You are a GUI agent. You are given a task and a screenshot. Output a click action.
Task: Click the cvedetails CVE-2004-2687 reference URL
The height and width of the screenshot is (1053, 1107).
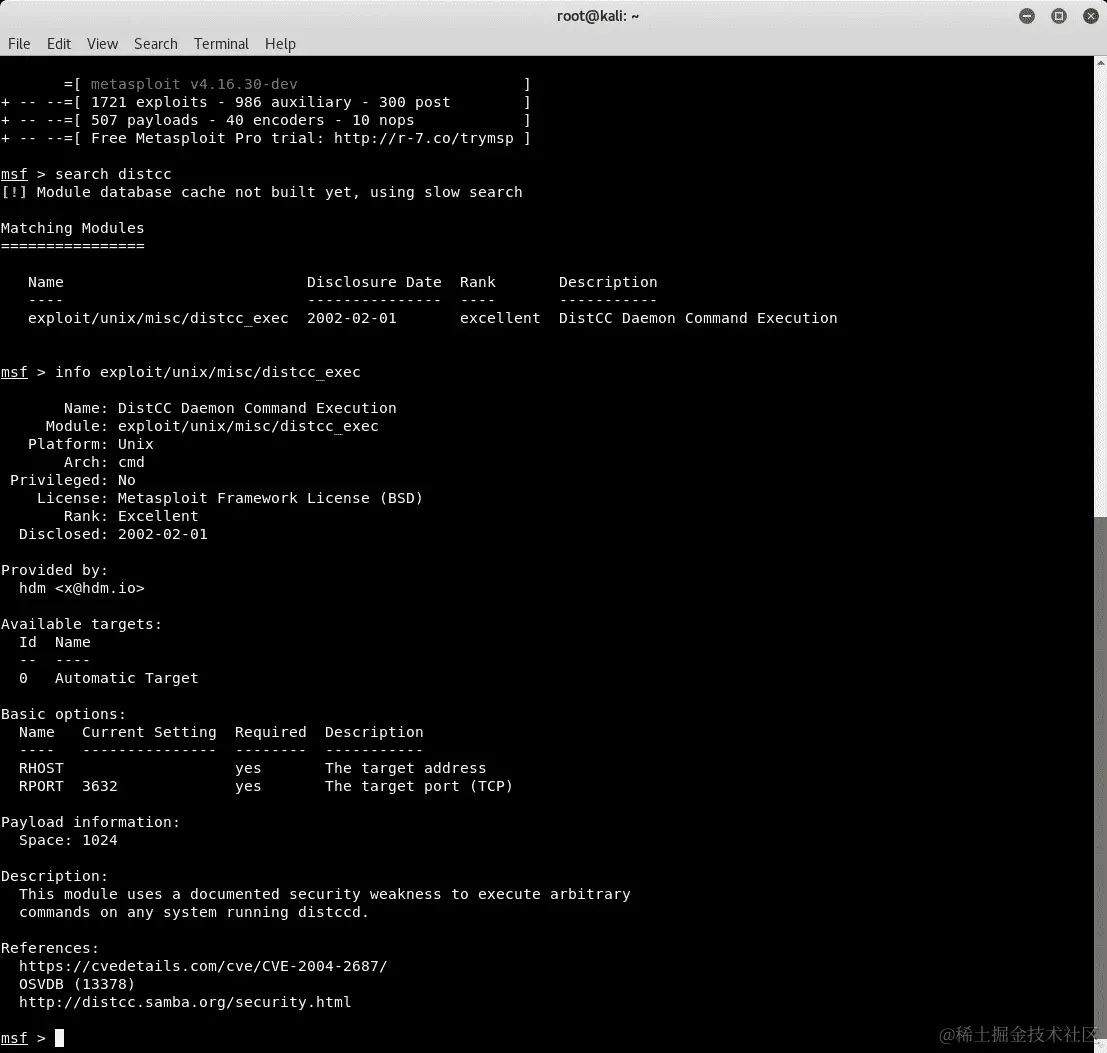point(203,966)
